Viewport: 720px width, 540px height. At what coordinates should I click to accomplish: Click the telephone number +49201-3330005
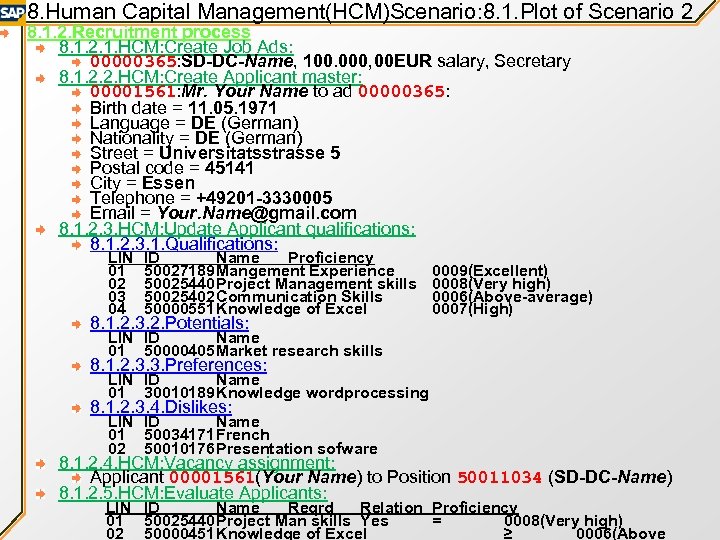click(x=264, y=198)
